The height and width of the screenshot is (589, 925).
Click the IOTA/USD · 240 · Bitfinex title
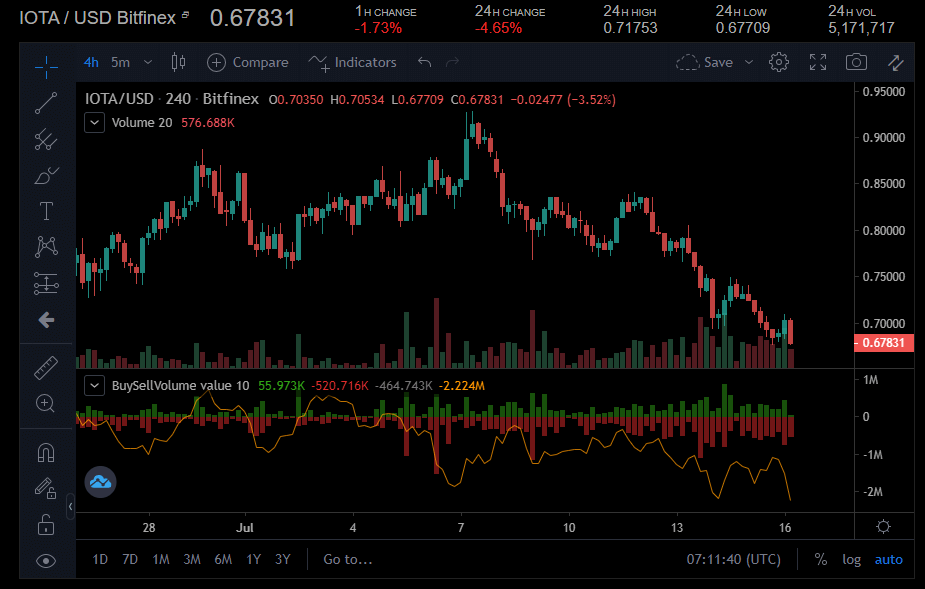[x=172, y=99]
